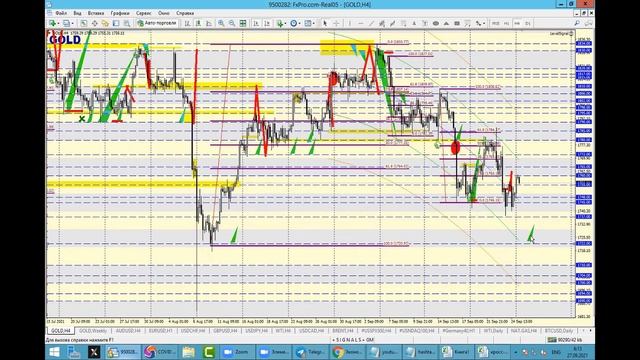Select the Crosshair tool
640x360 pixels.
click(x=336, y=23)
